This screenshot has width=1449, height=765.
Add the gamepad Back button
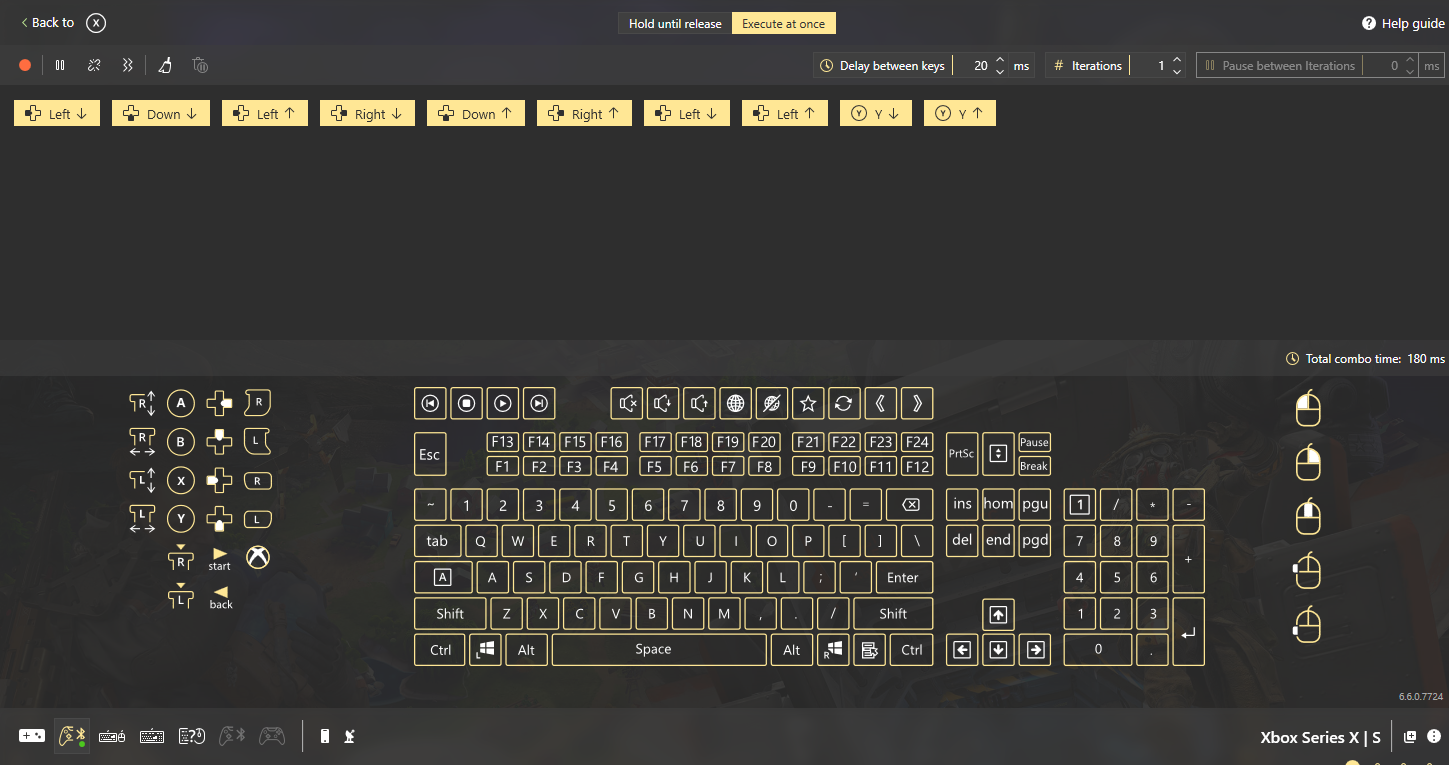[221, 597]
